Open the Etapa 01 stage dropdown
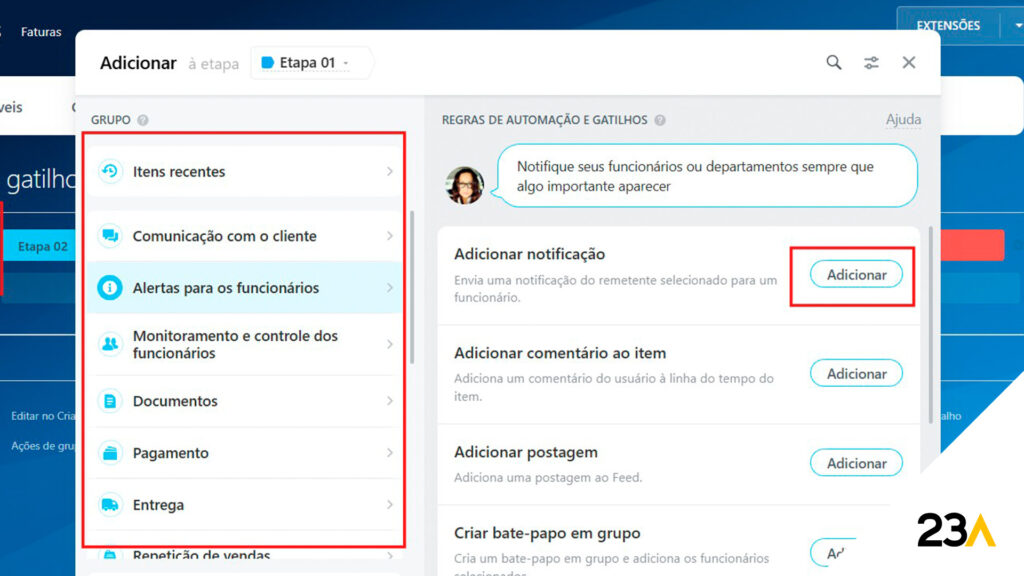The width and height of the screenshot is (1024, 576). point(308,62)
